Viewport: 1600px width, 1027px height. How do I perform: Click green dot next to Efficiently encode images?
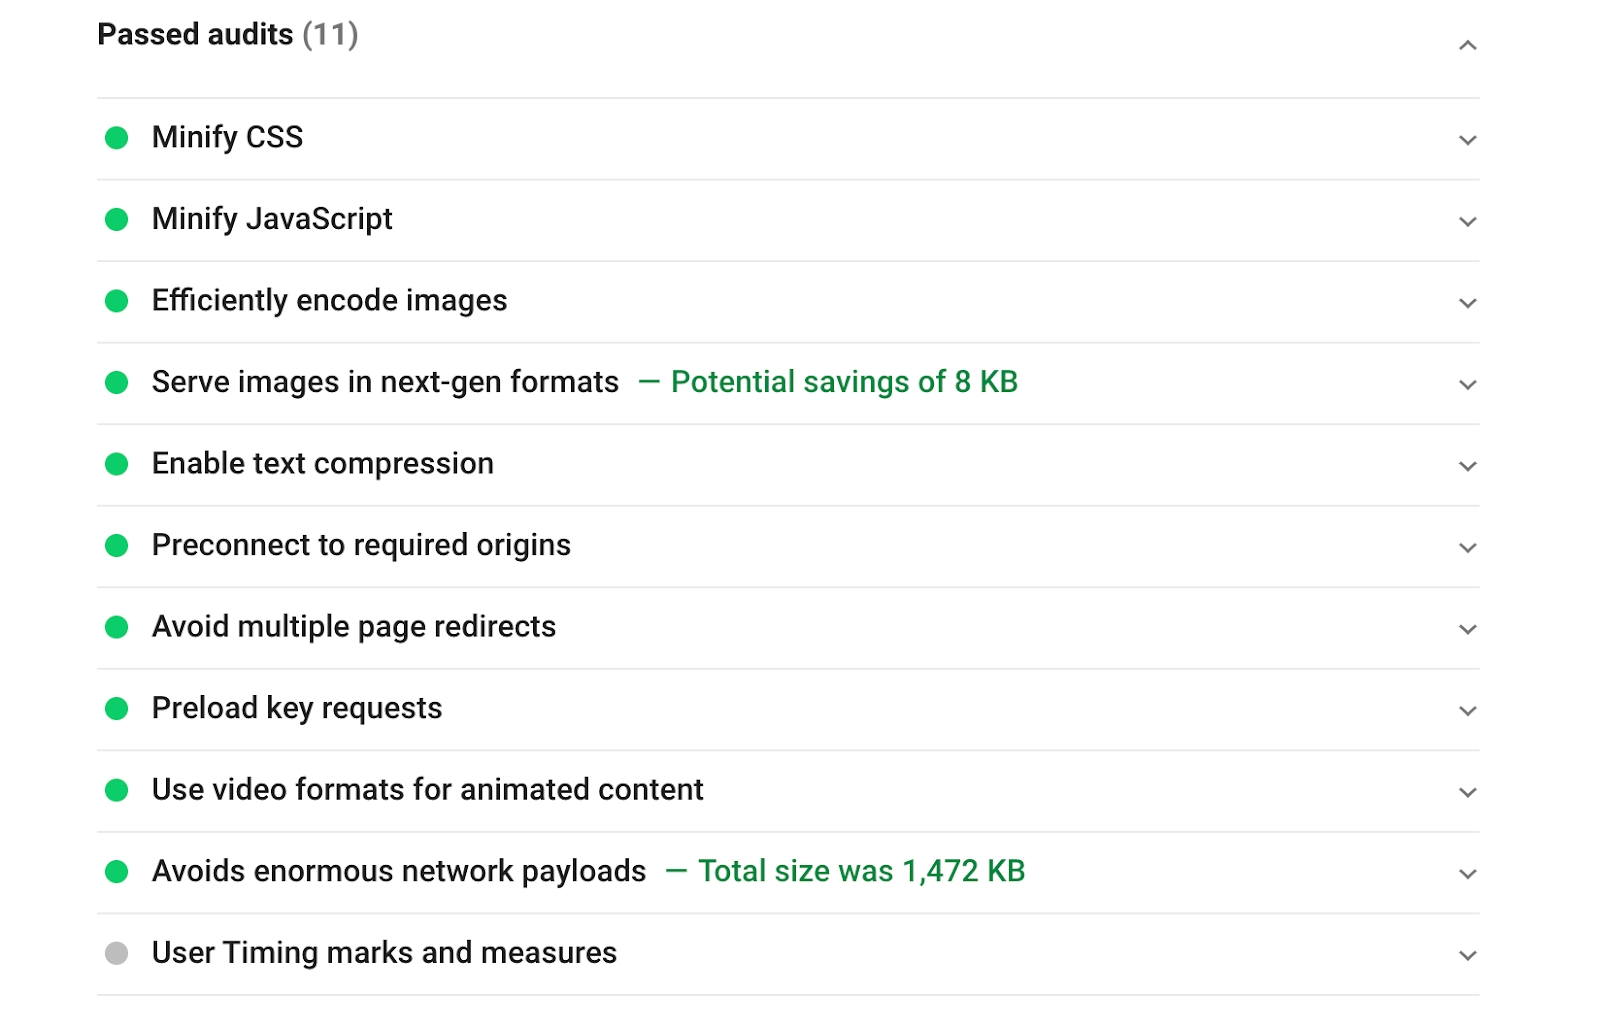point(117,301)
